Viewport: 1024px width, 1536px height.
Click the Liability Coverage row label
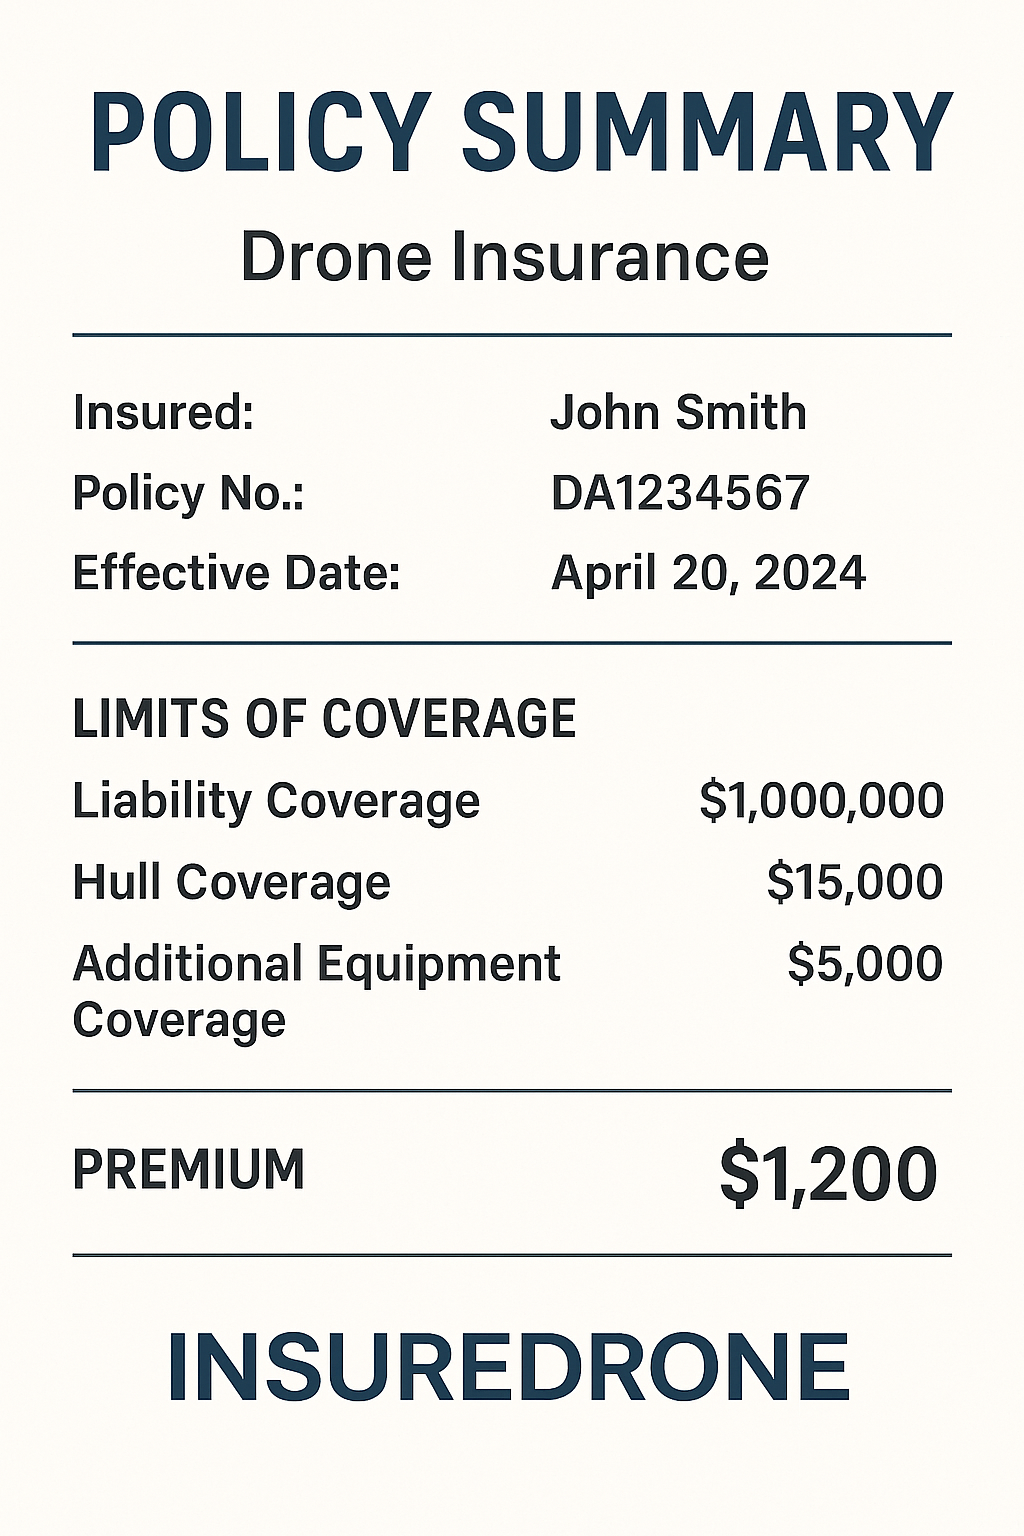(x=276, y=801)
